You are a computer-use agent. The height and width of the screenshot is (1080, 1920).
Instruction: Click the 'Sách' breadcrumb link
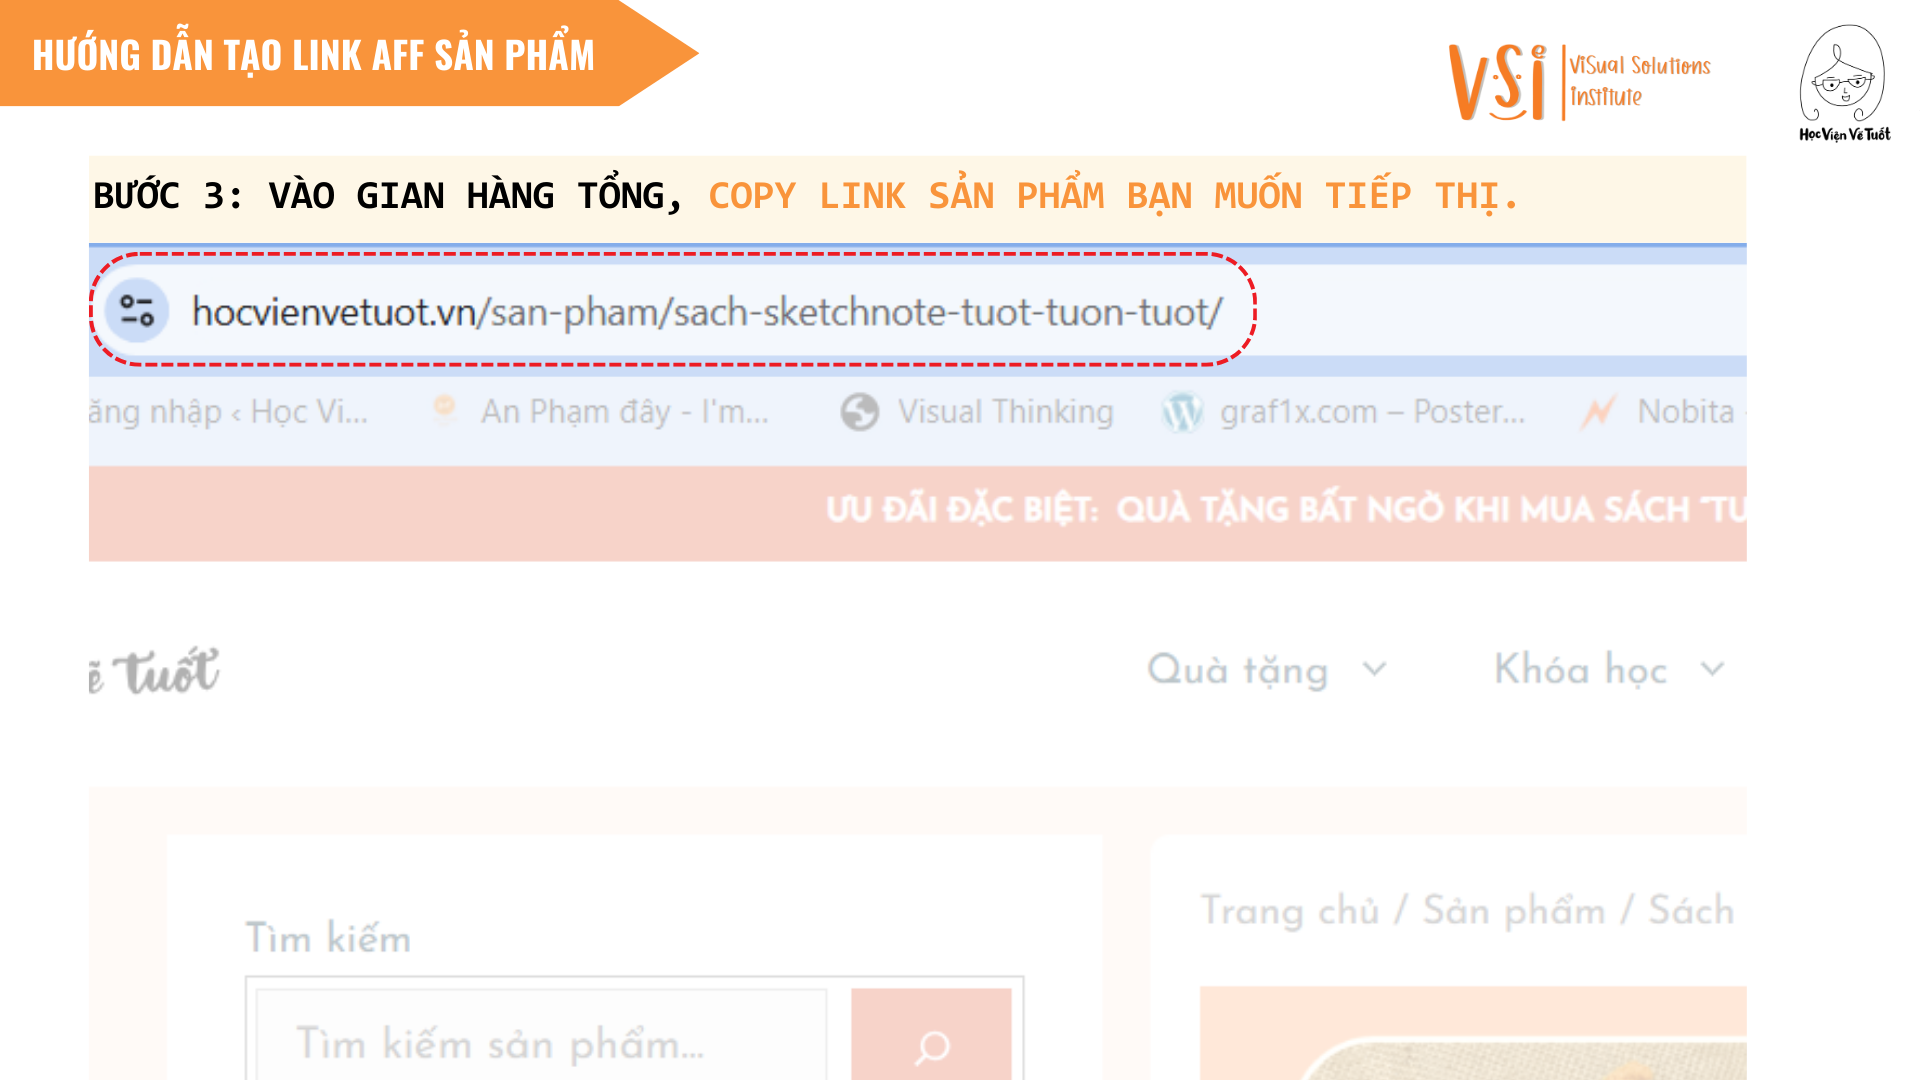point(1691,911)
